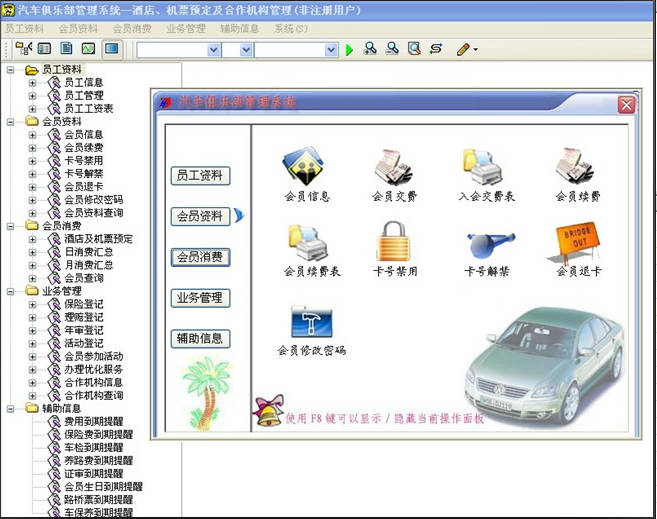Open the 业务管理 menu
Screen dimensions: 657x519
pyautogui.click(x=186, y=28)
